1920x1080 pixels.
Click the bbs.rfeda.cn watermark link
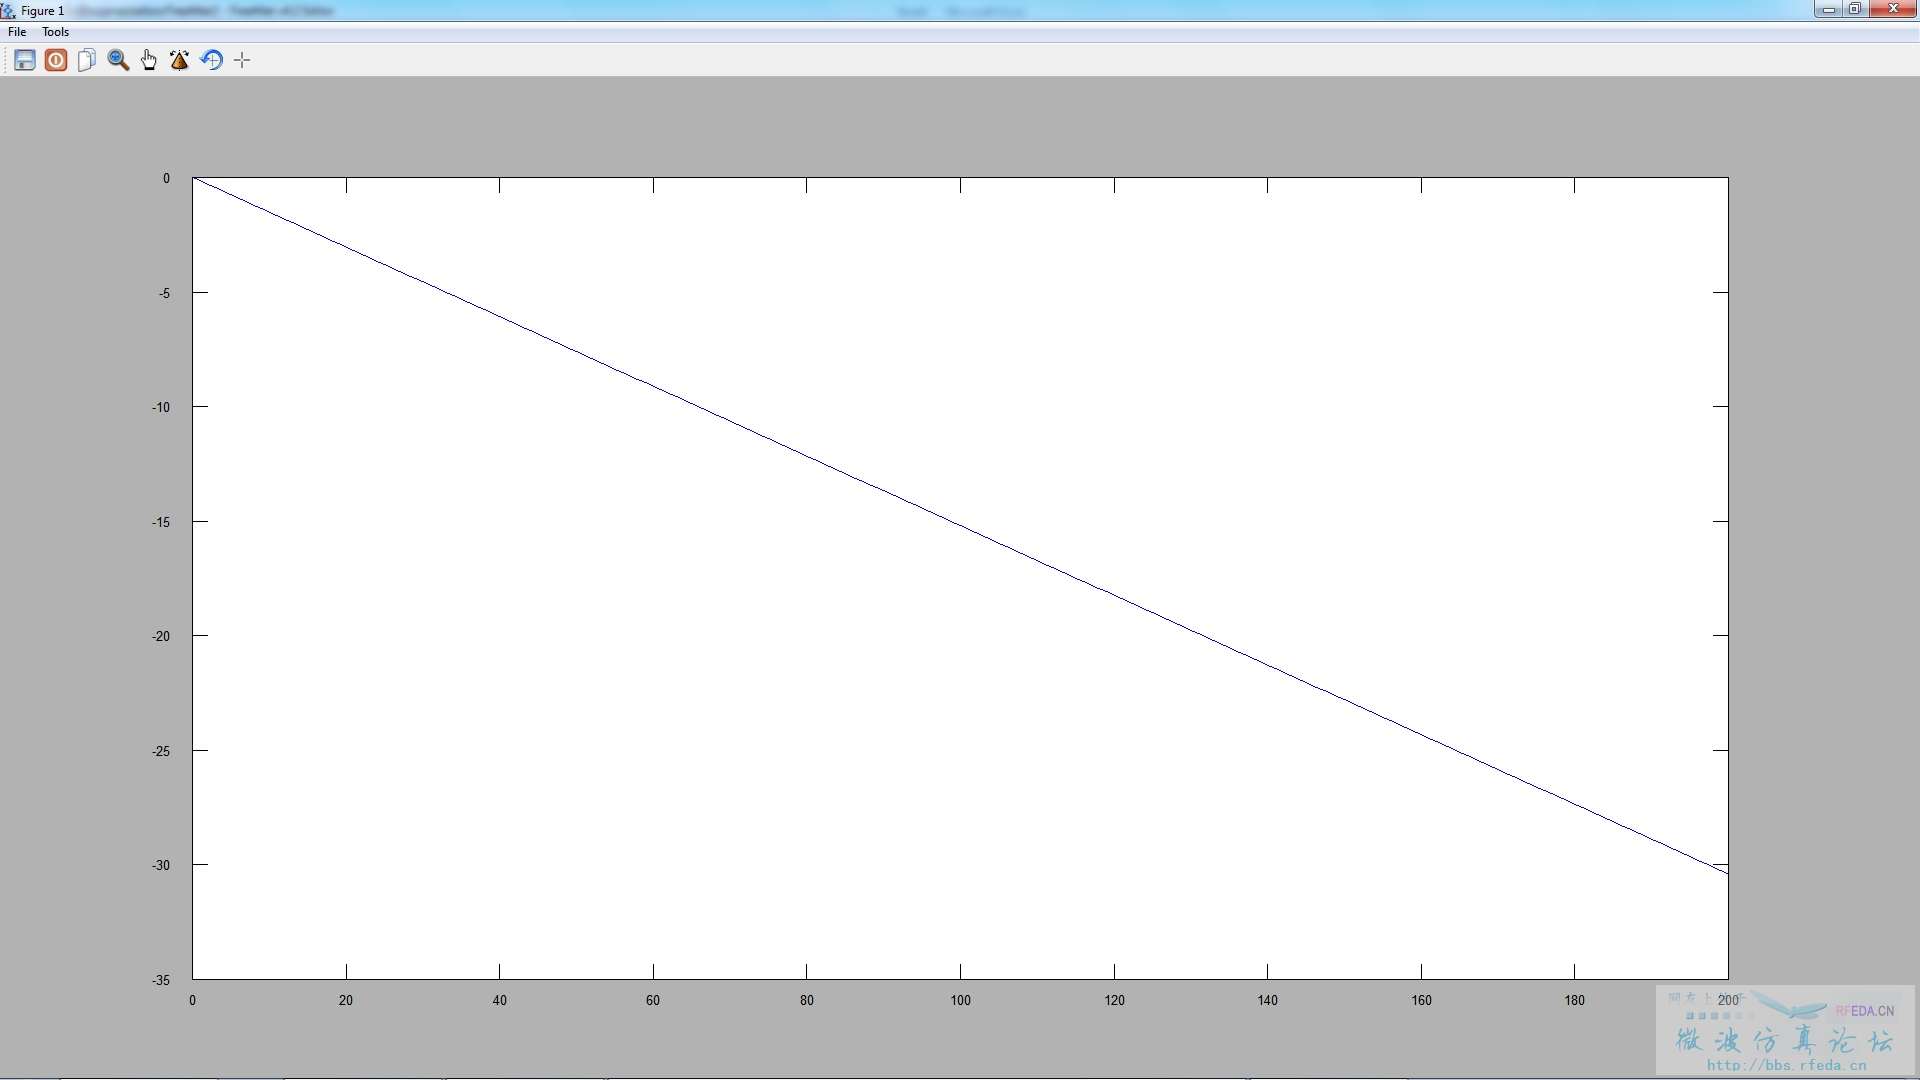tap(1786, 1065)
